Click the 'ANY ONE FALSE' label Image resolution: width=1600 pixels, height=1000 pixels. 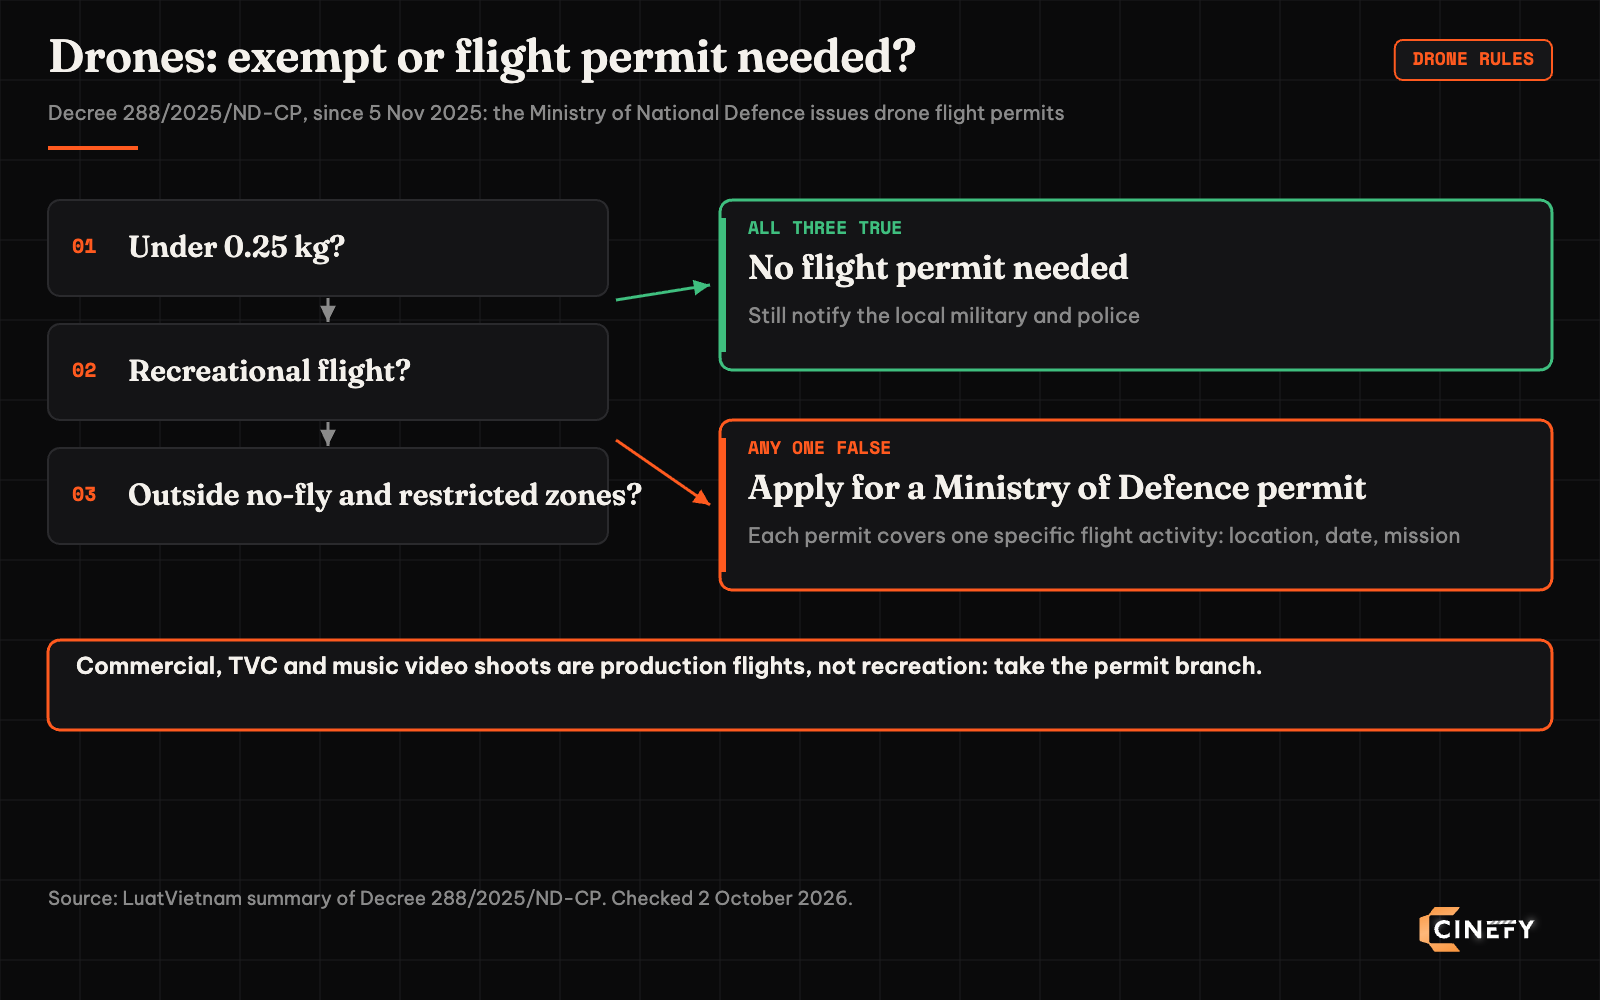click(x=819, y=448)
